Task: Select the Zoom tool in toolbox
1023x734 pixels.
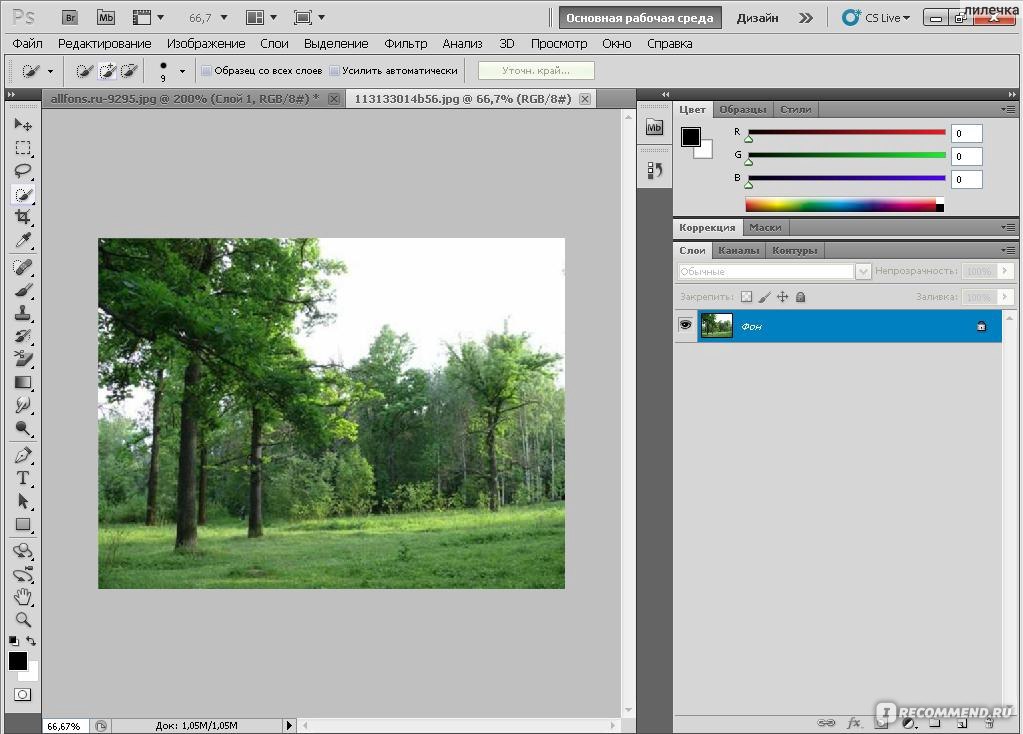Action: pyautogui.click(x=23, y=620)
